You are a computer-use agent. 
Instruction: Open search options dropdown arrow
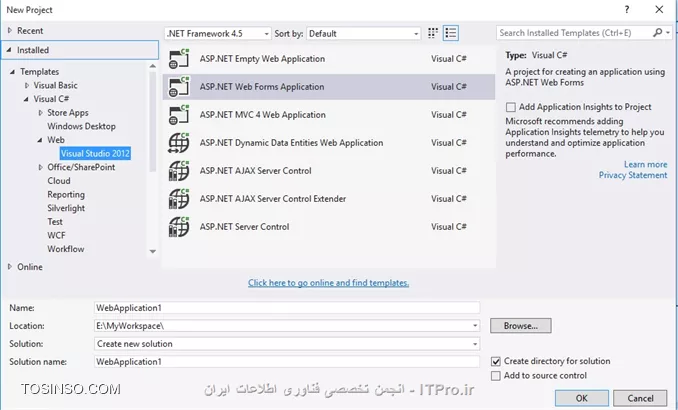pos(668,32)
